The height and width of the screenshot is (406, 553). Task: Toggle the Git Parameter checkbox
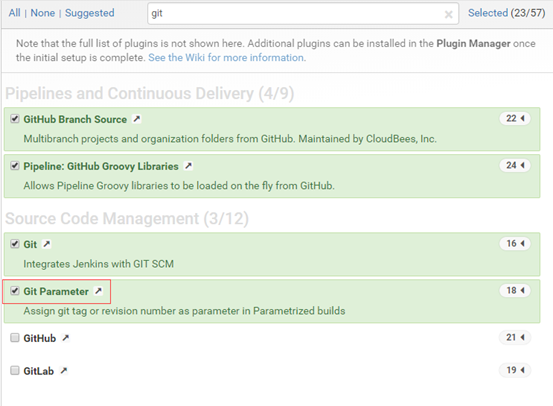coord(14,291)
